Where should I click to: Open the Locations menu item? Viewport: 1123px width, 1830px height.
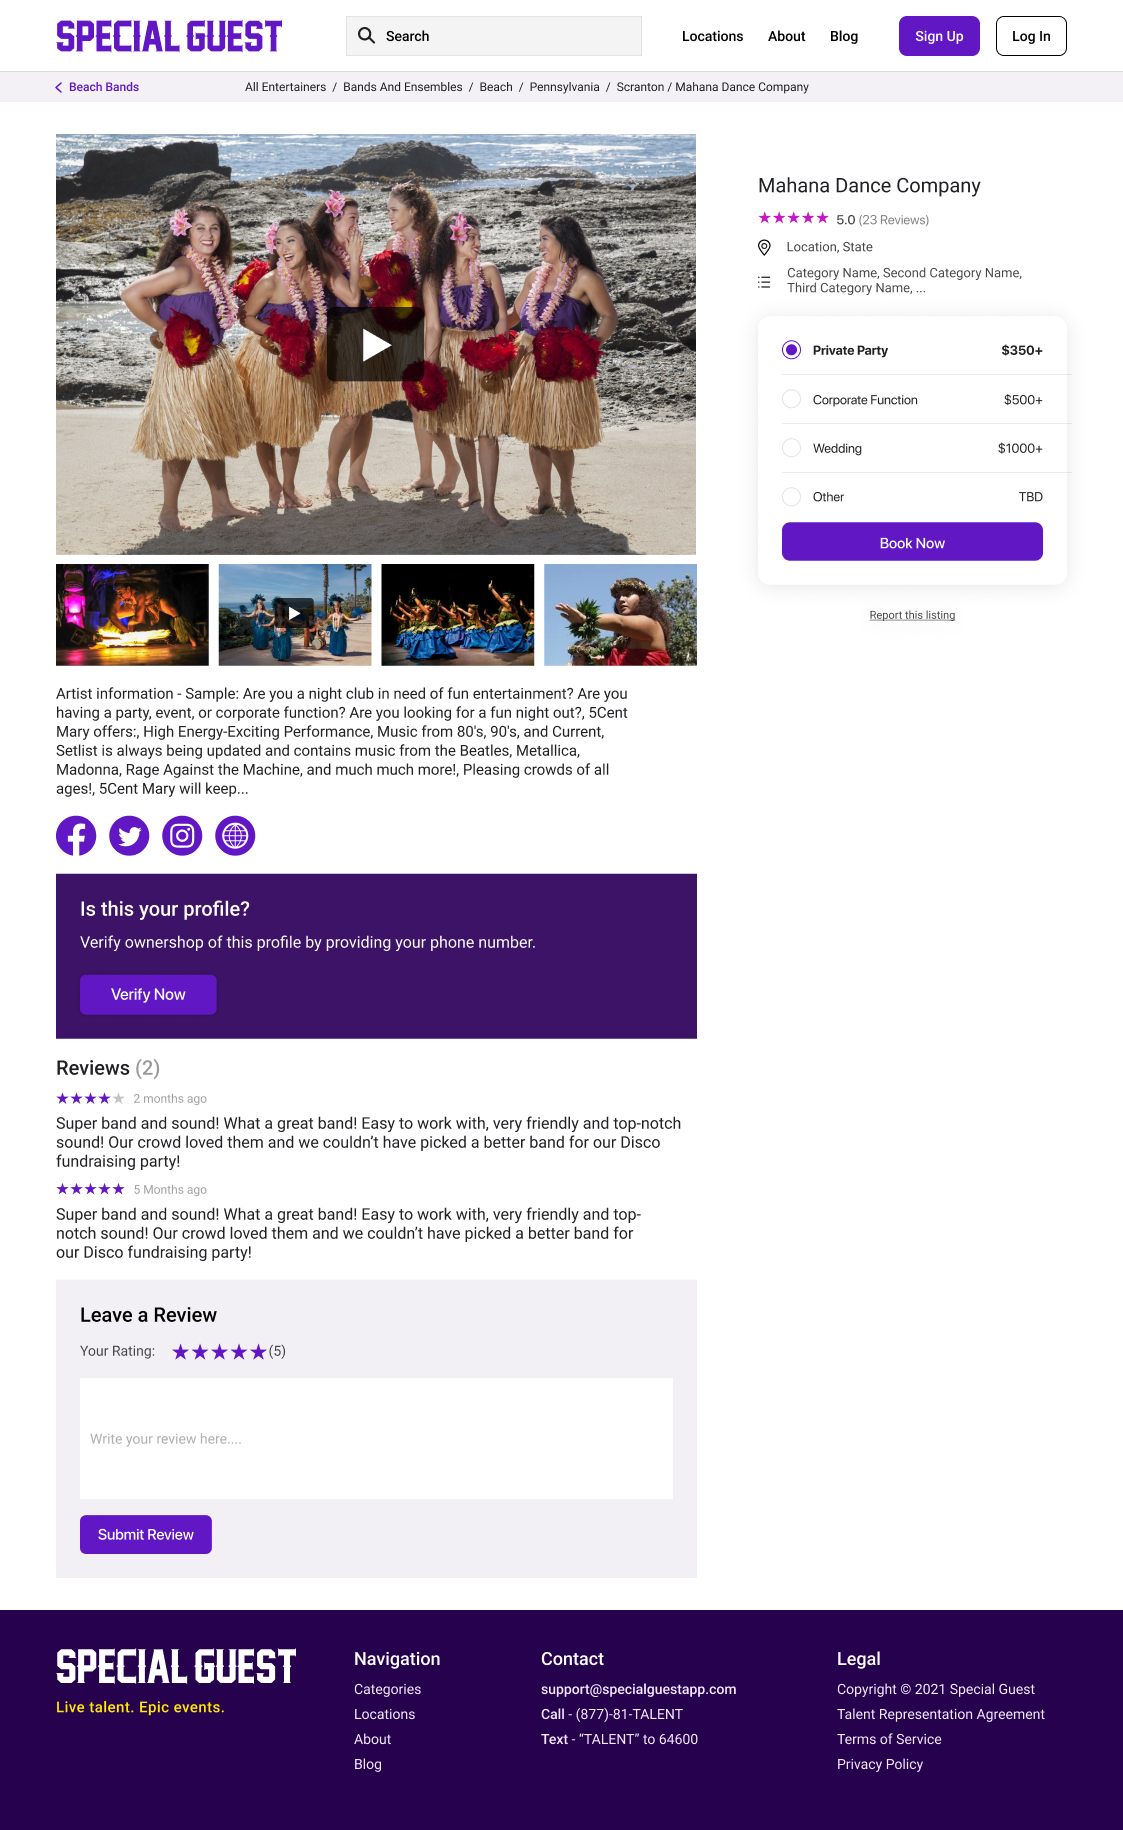(x=712, y=36)
